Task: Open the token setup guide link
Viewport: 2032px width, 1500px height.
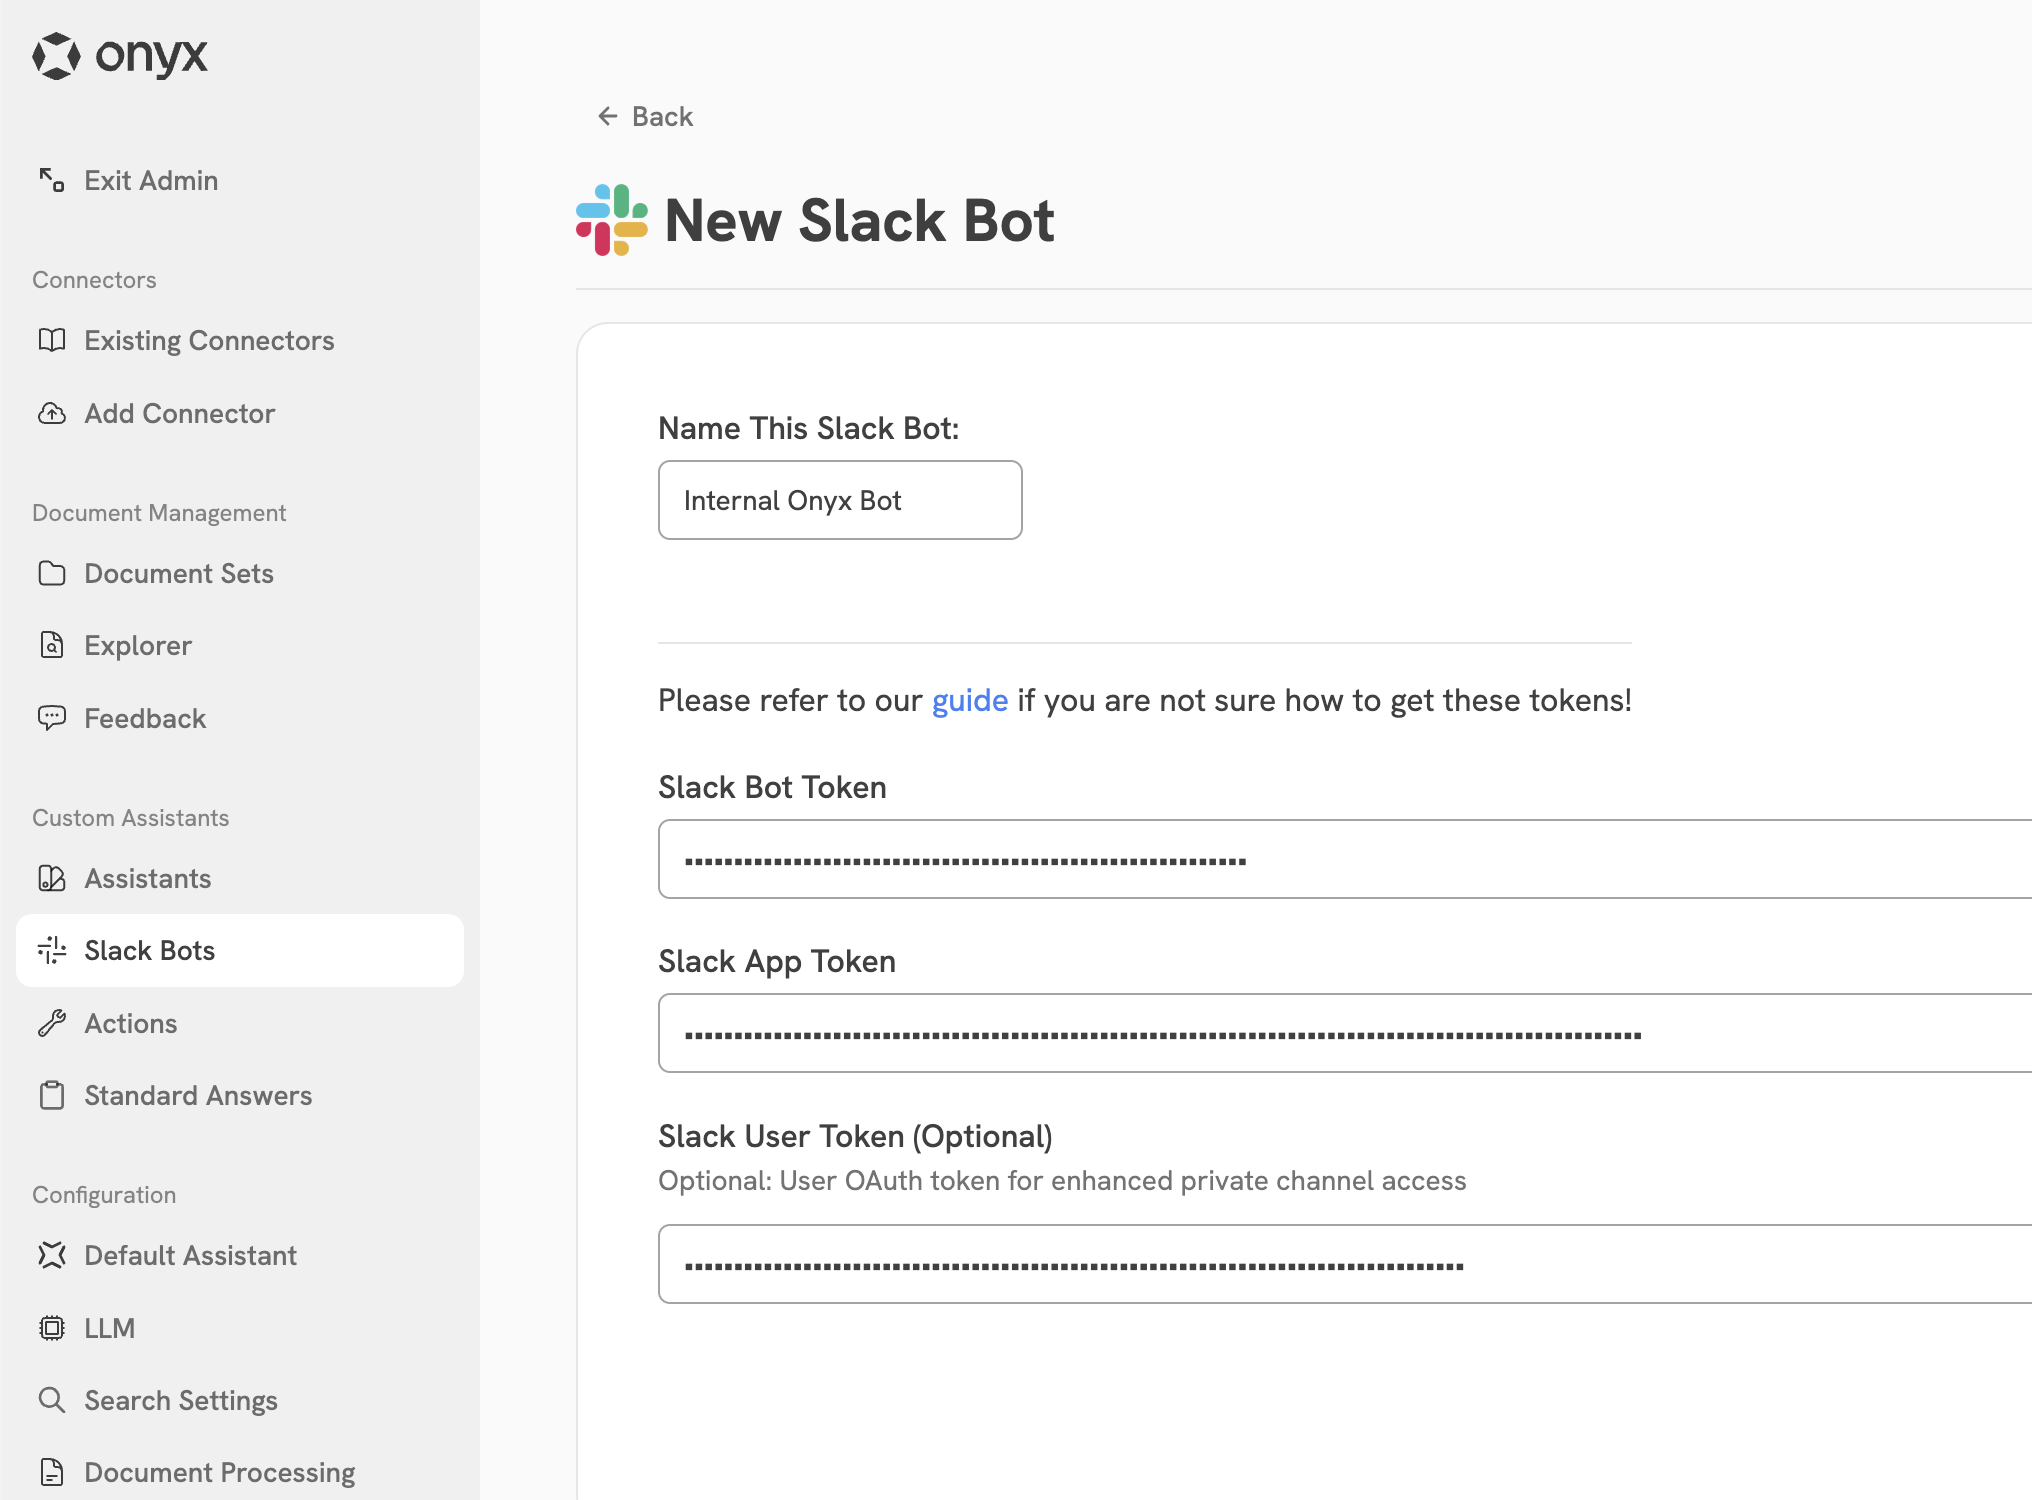Action: pyautogui.click(x=968, y=700)
